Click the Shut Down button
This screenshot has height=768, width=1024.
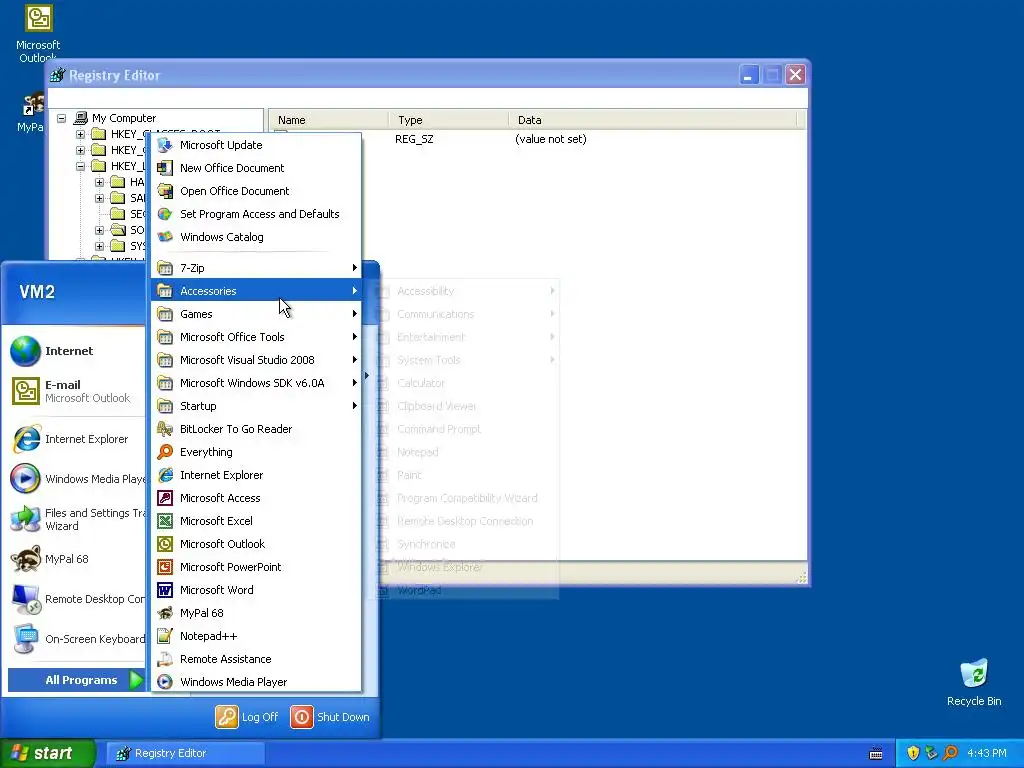330,717
